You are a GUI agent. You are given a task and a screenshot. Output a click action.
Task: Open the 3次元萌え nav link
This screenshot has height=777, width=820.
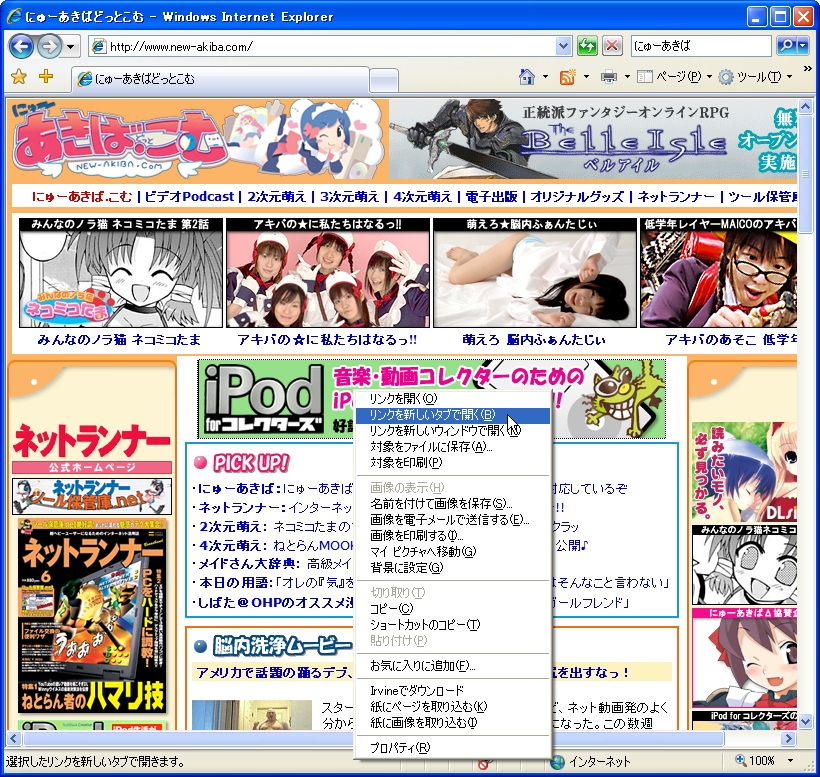349,197
